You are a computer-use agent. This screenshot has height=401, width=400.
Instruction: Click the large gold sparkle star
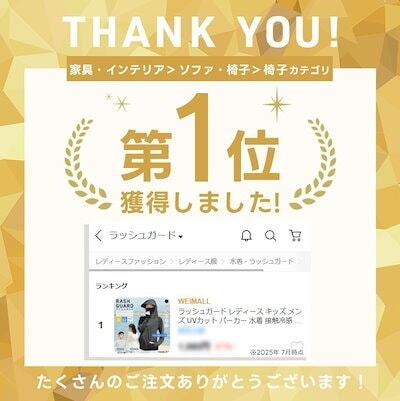point(276,105)
